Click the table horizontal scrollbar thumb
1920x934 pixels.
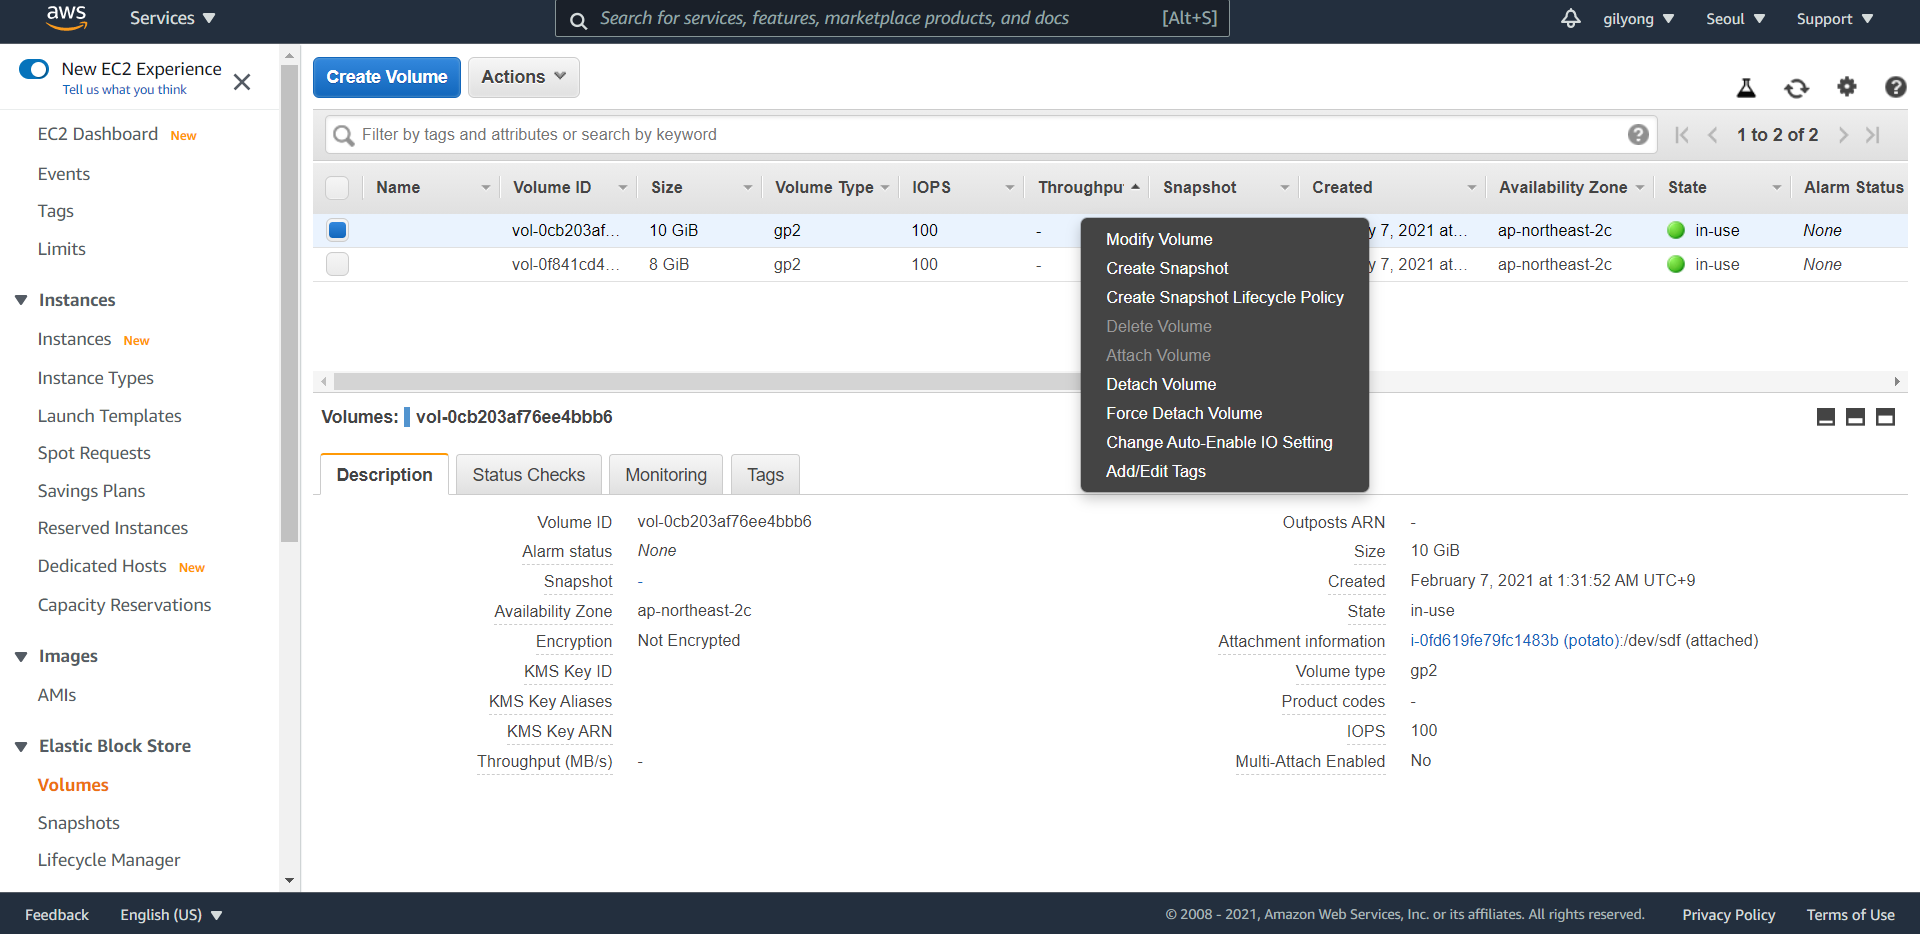(707, 382)
